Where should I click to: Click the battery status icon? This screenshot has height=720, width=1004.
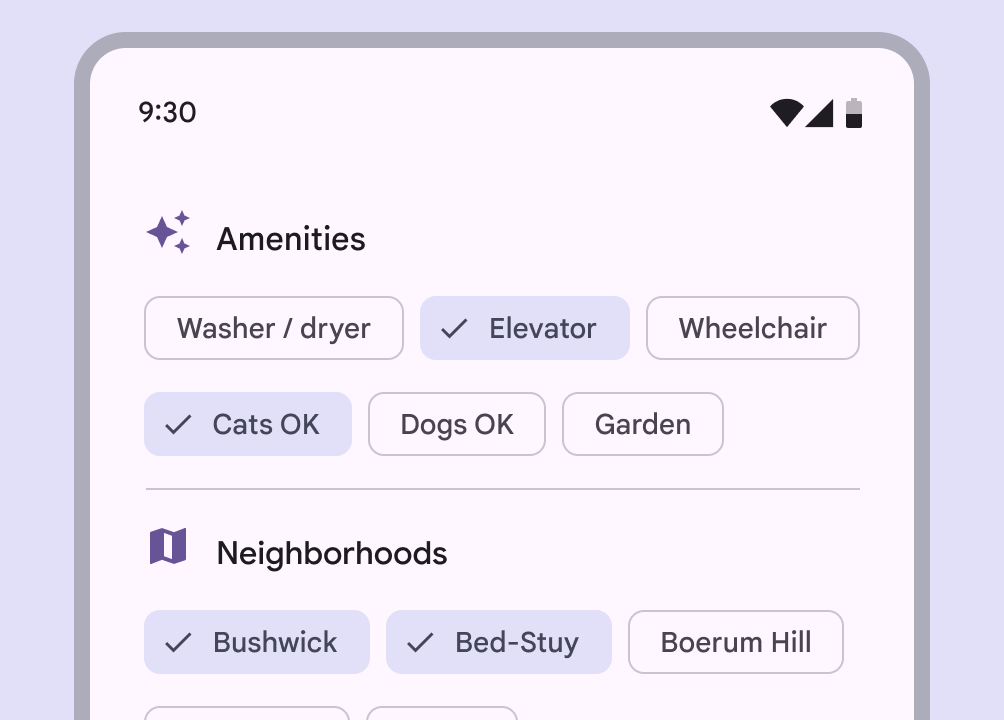pos(853,113)
